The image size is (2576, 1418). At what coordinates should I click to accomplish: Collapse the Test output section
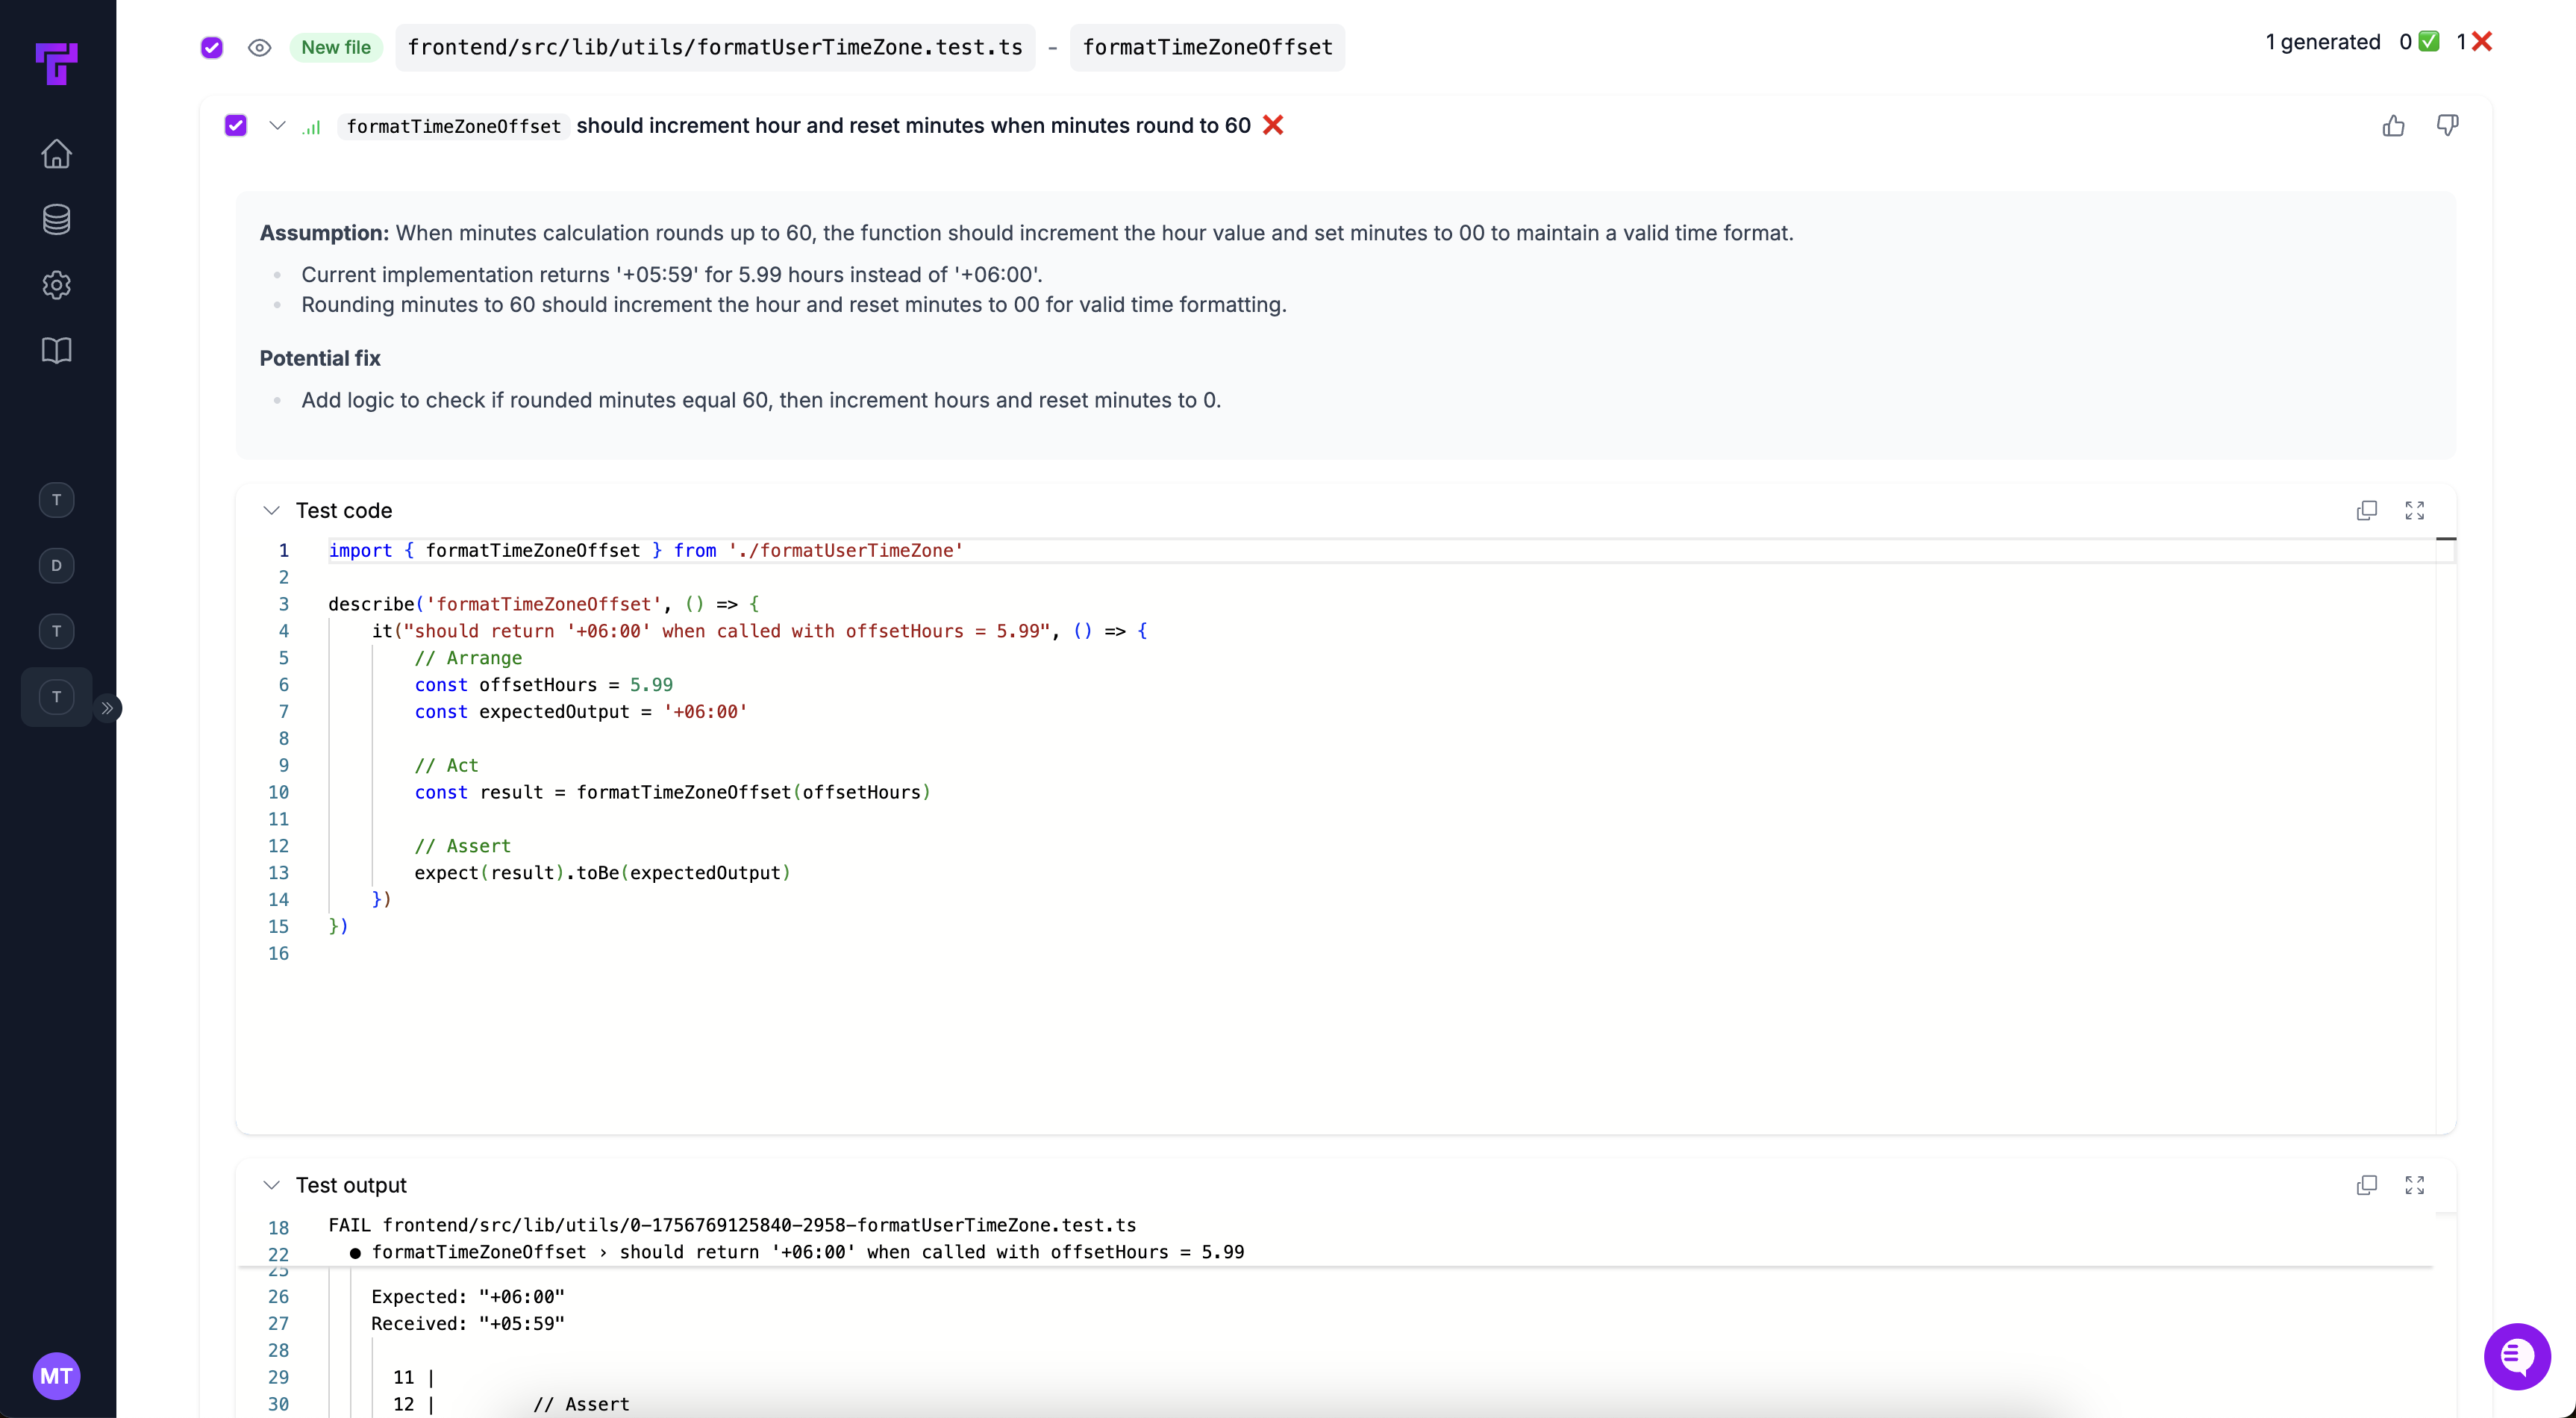point(271,1185)
